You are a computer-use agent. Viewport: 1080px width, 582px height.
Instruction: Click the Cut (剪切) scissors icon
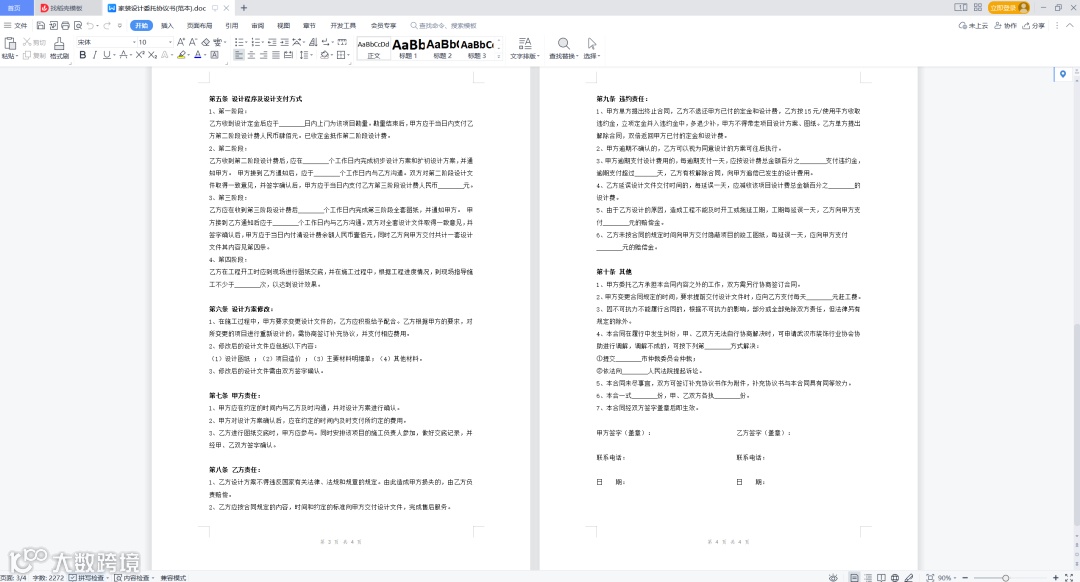[28, 43]
